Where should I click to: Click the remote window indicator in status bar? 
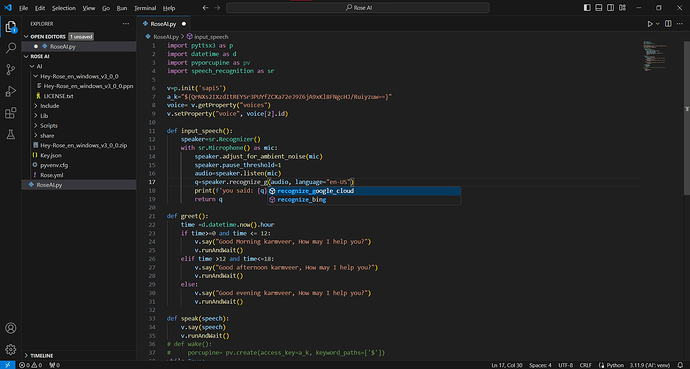[x=7, y=365]
